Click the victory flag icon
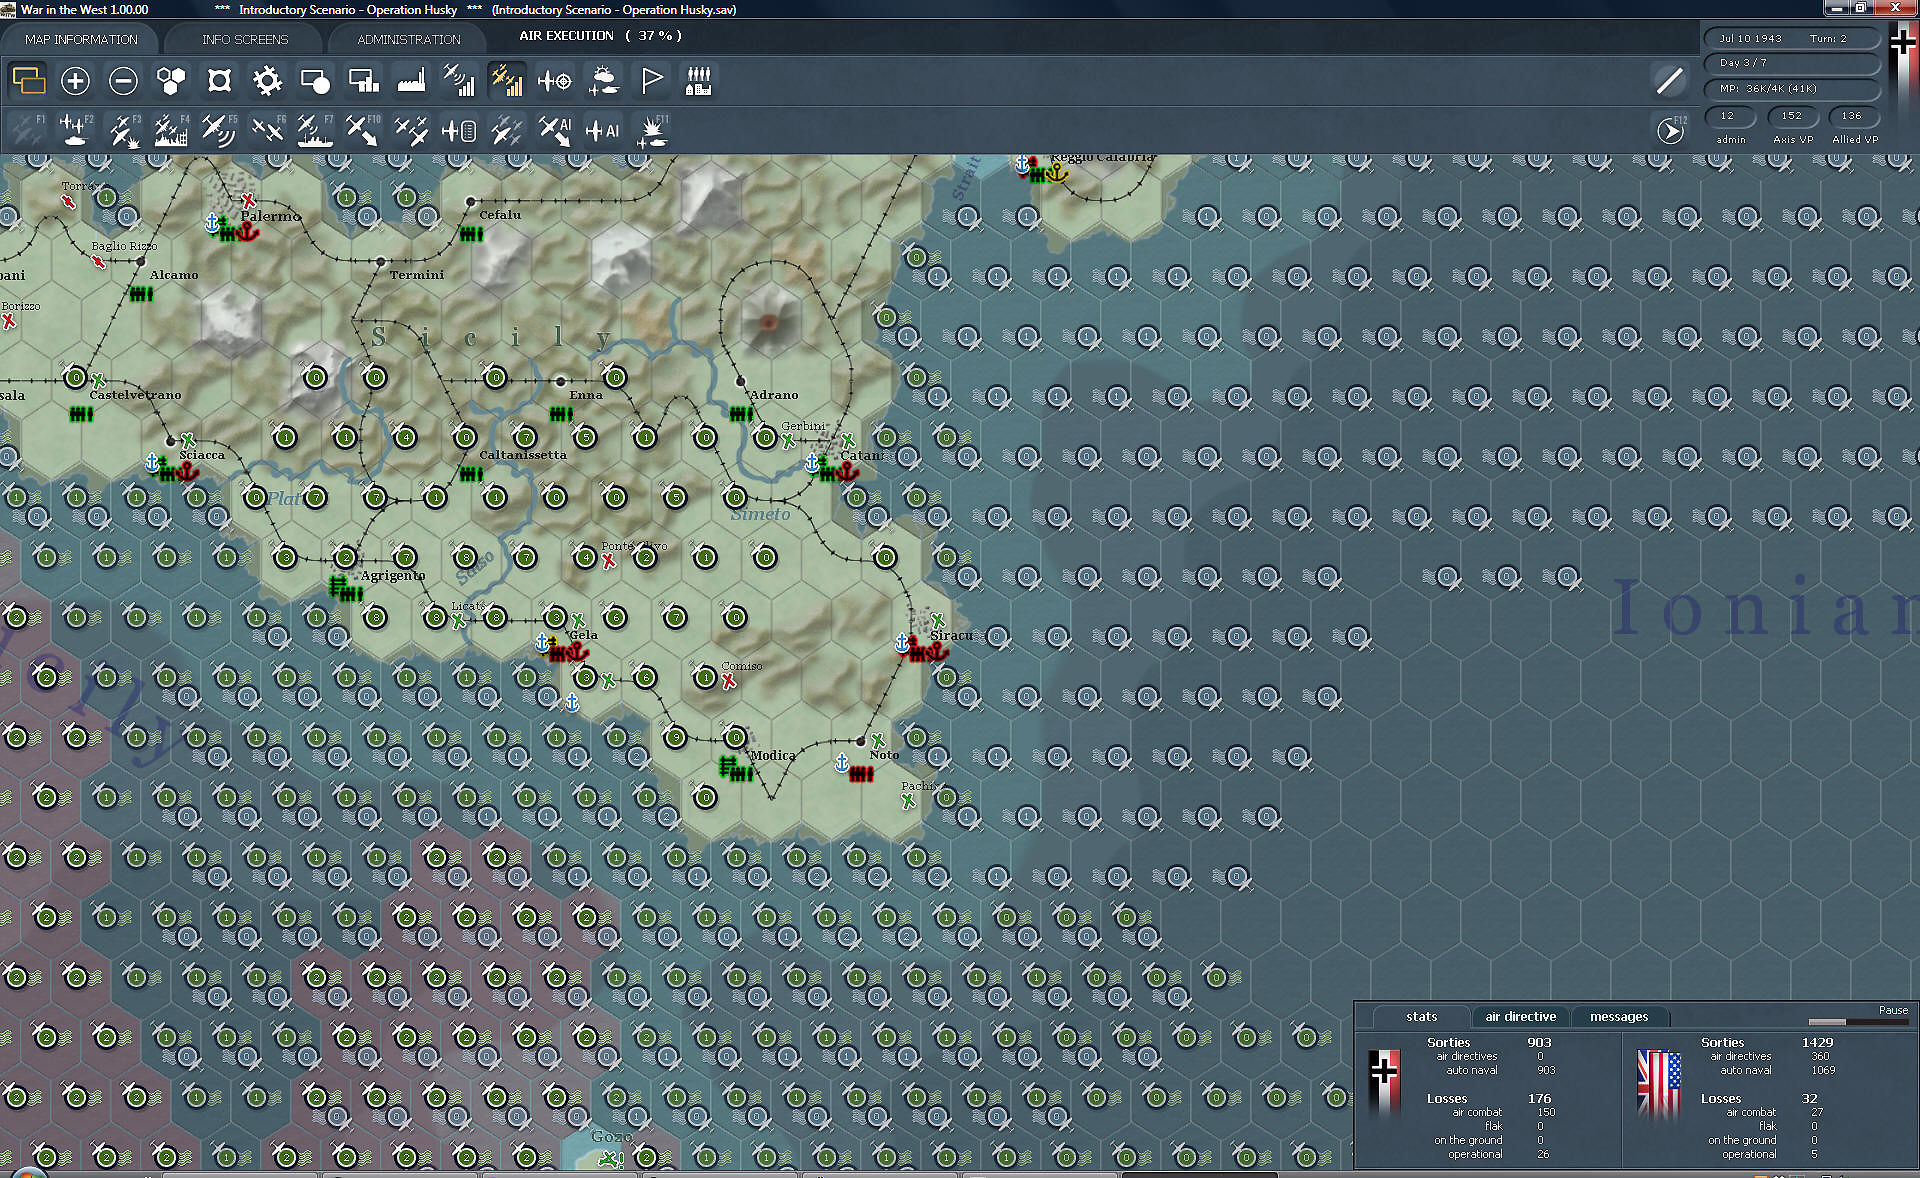 (x=651, y=81)
